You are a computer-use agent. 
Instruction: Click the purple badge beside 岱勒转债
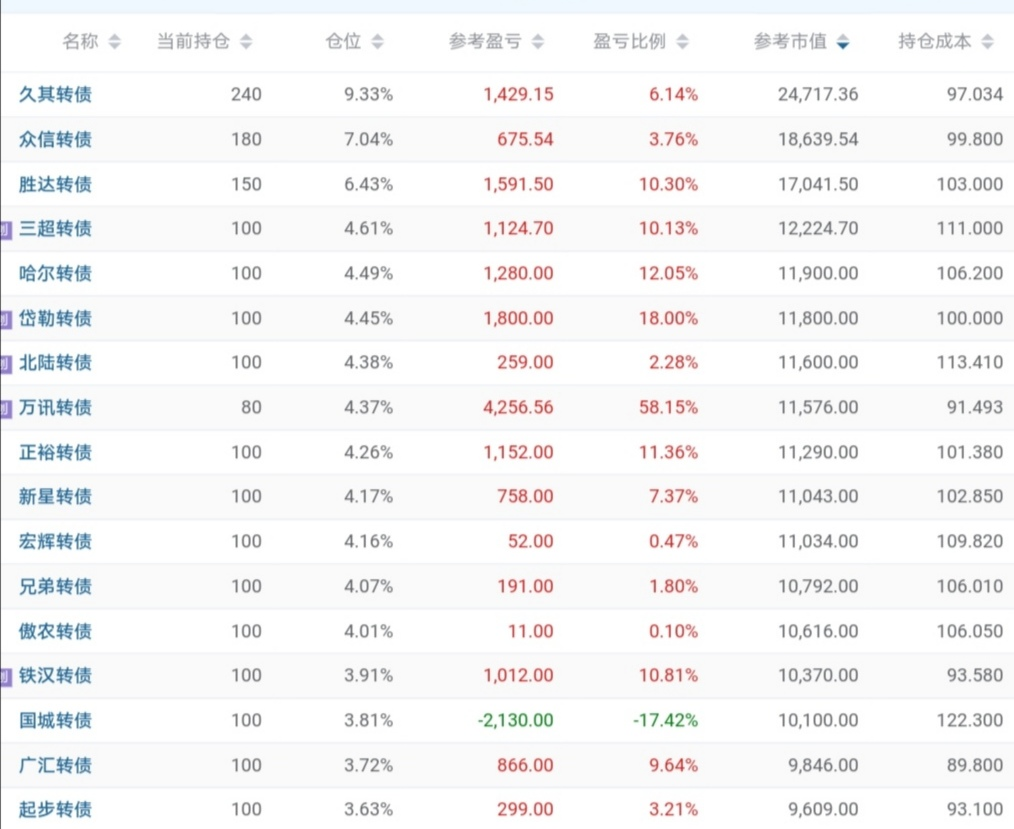coord(5,319)
